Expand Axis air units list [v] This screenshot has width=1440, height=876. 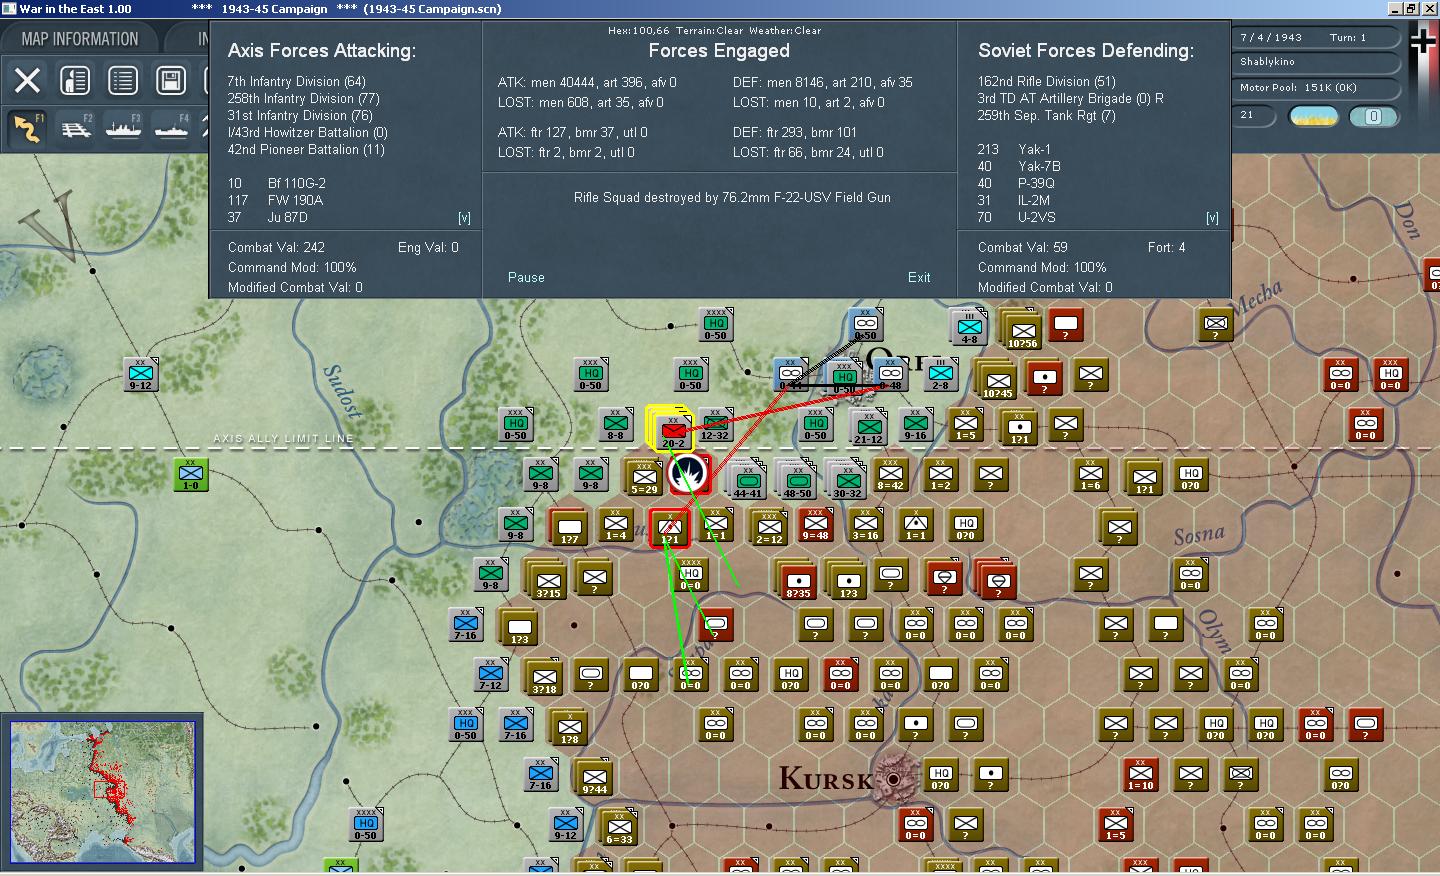pos(464,217)
